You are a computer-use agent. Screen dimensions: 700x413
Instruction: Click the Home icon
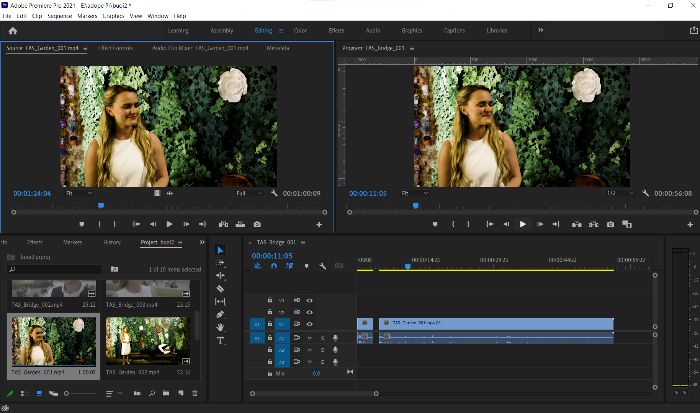tap(12, 30)
